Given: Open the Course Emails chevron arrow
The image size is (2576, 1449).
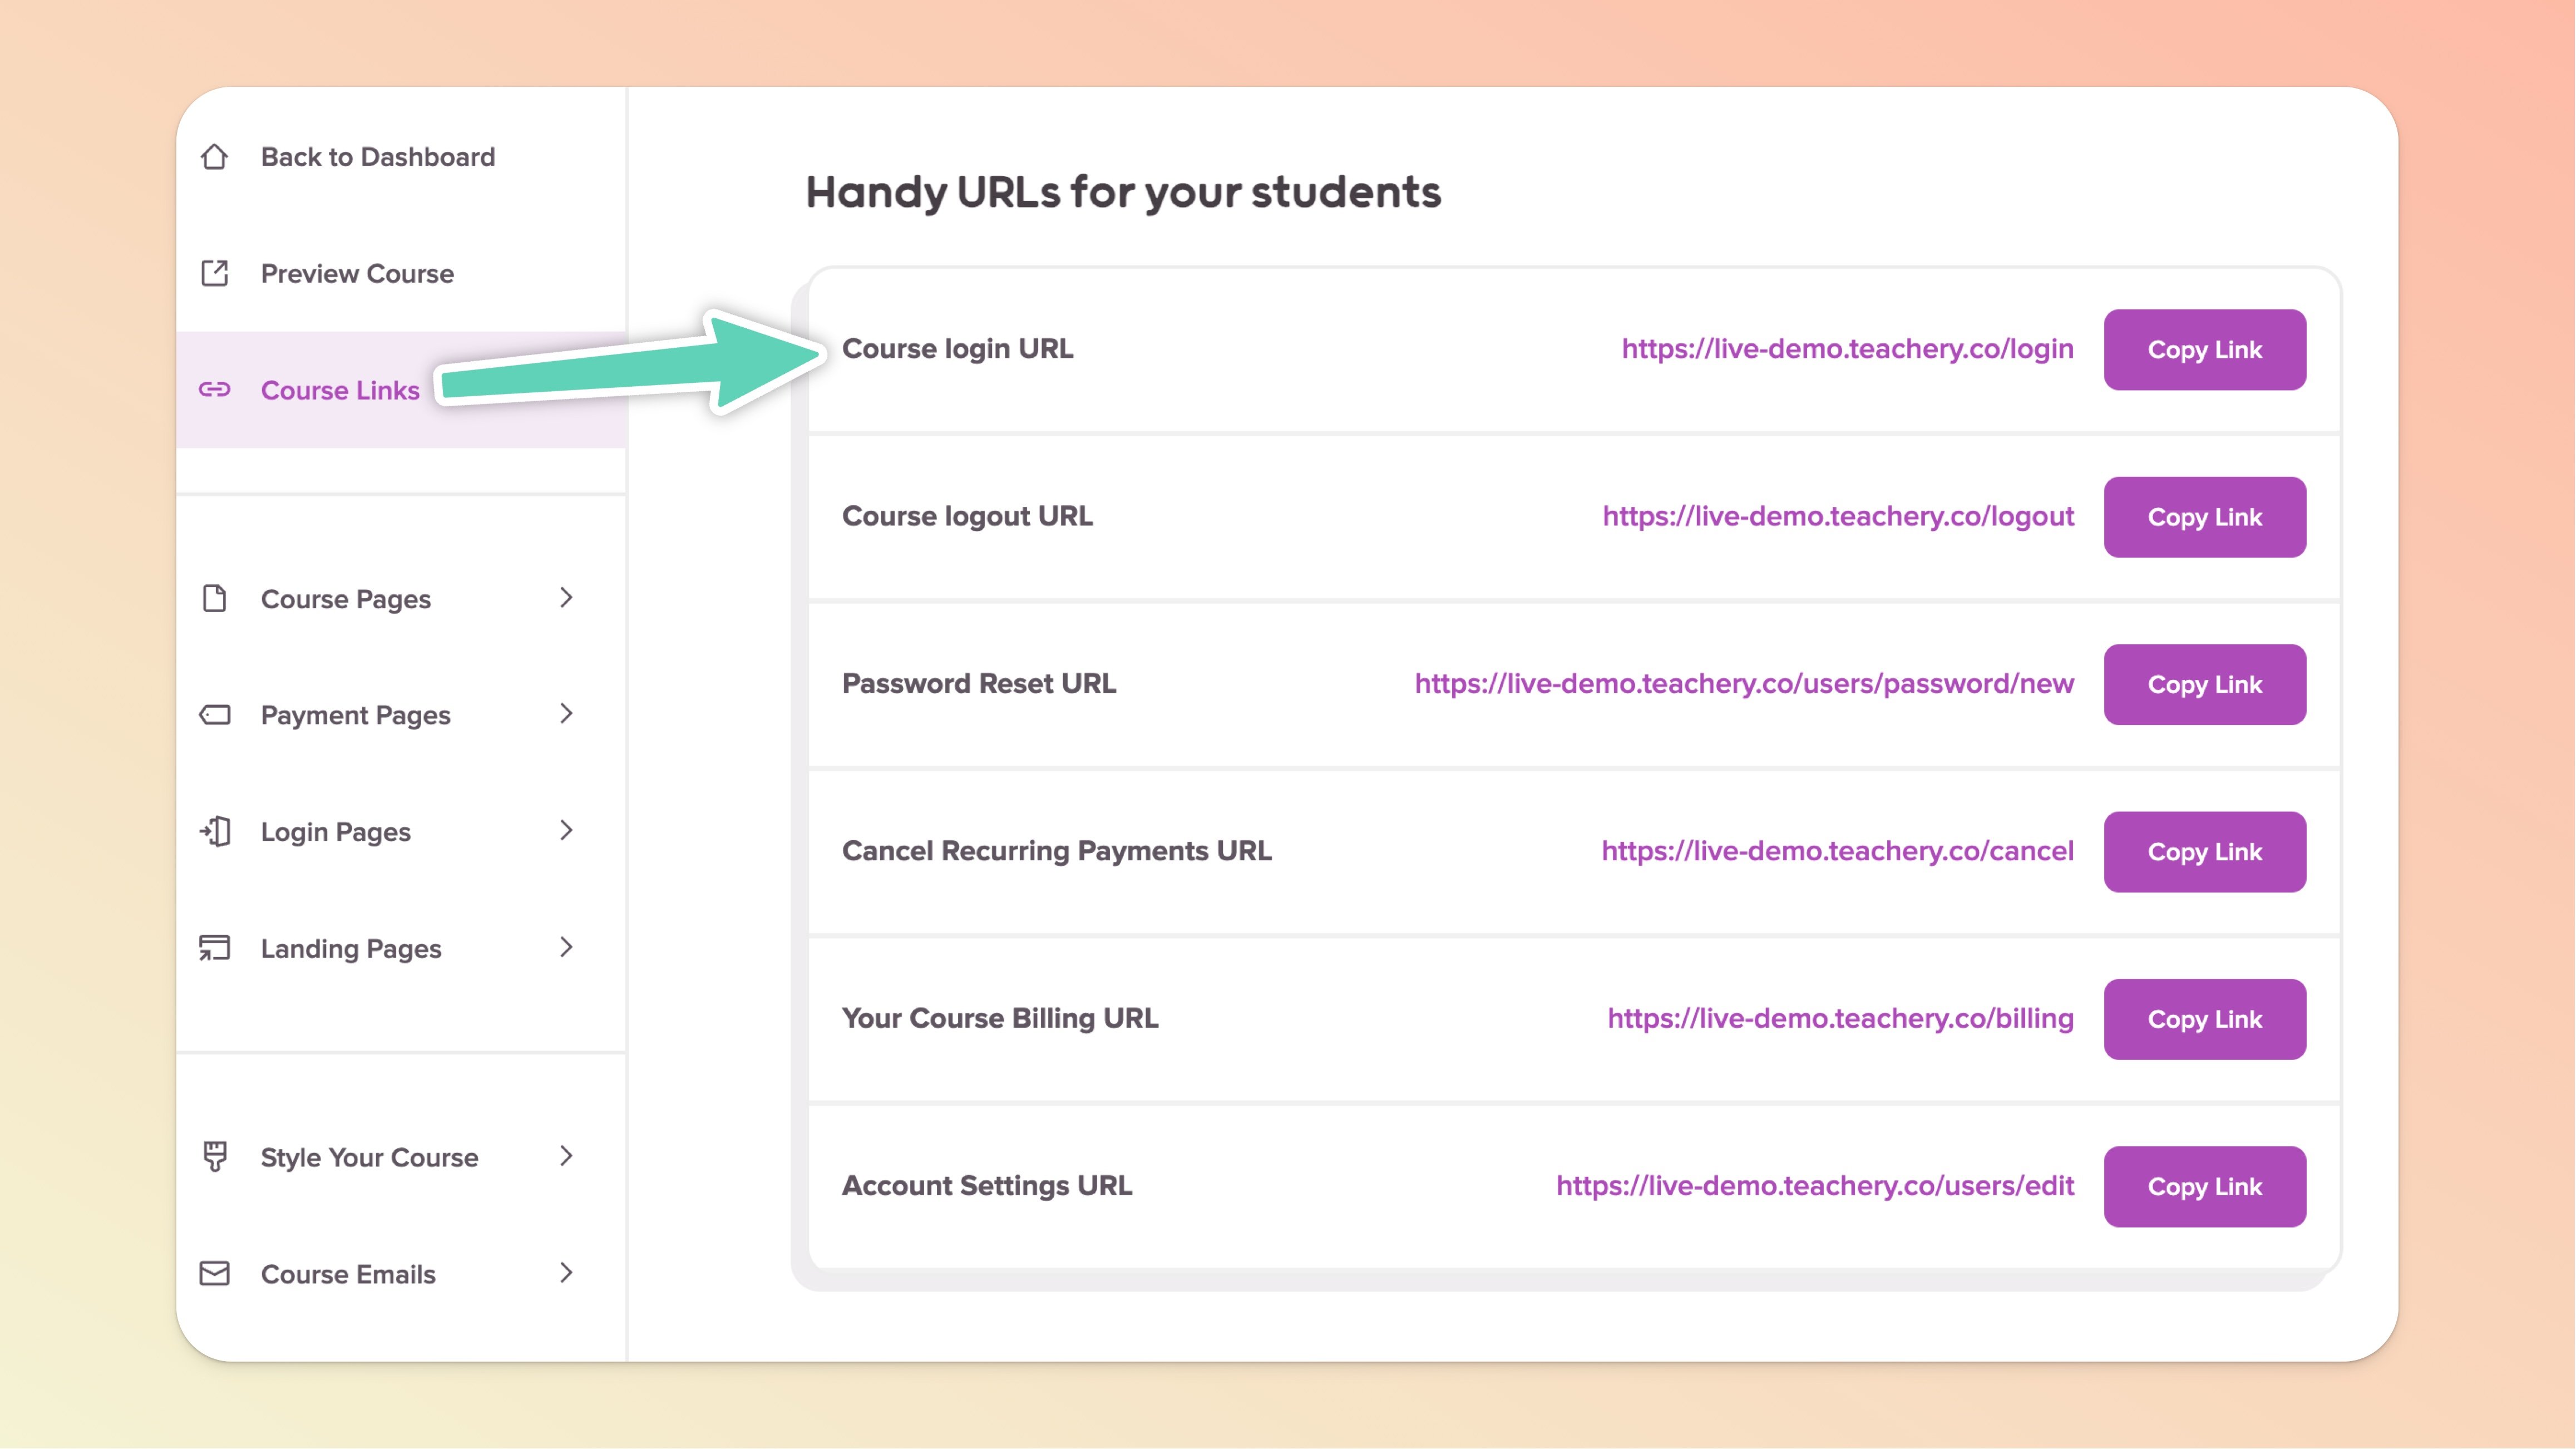Looking at the screenshot, I should (x=566, y=1273).
